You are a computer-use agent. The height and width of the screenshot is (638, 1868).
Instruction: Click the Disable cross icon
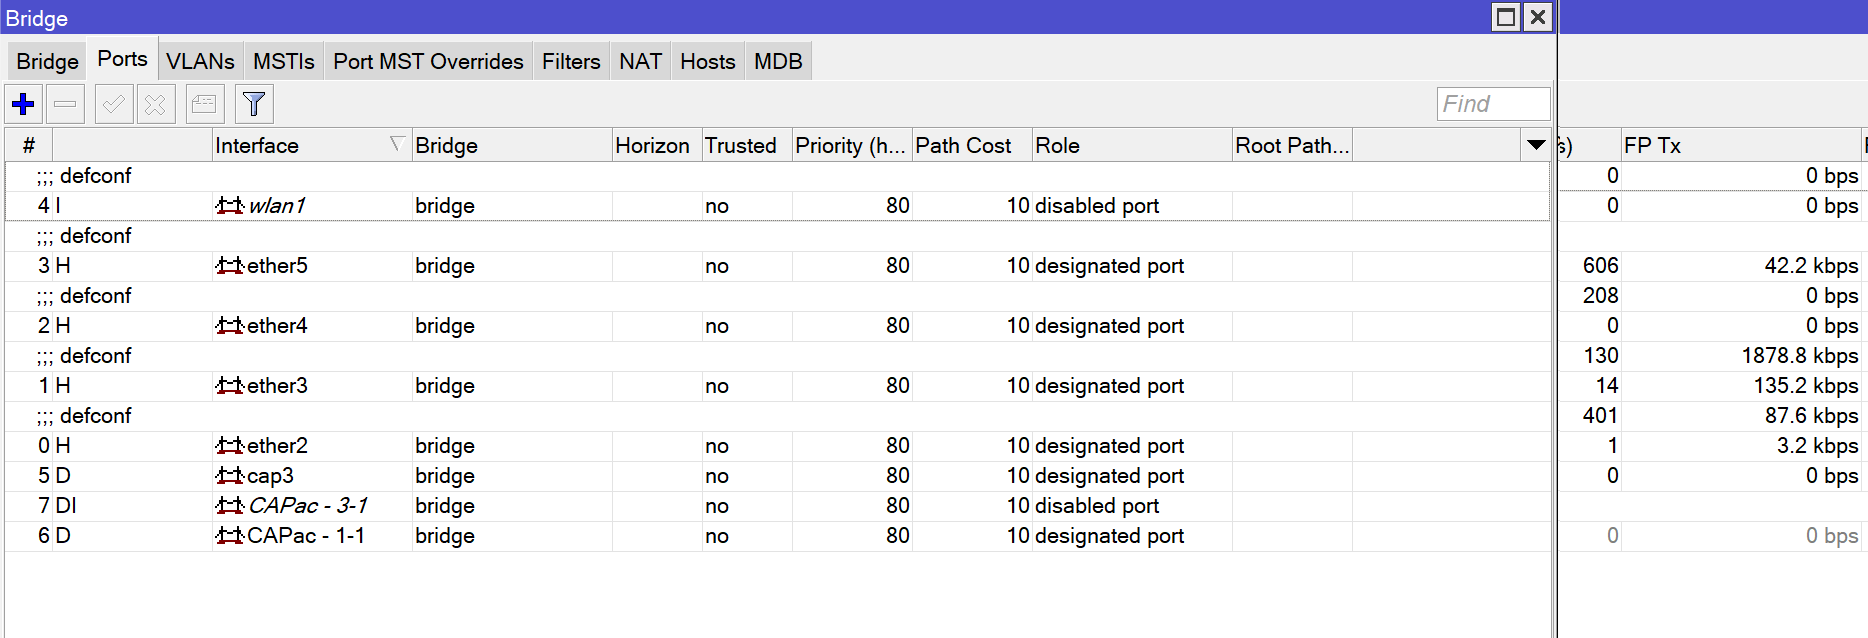[x=155, y=104]
